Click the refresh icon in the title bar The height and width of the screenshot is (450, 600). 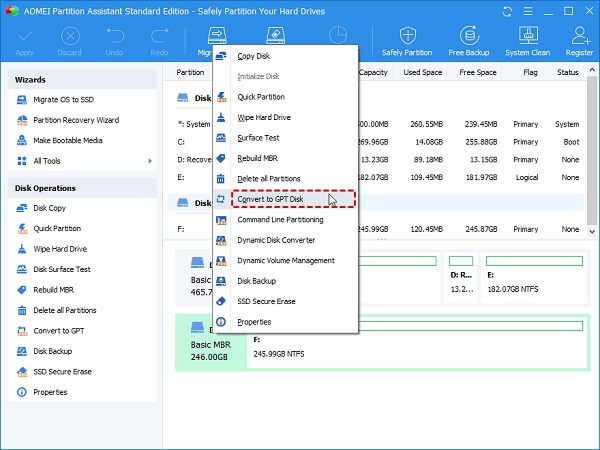coord(507,11)
